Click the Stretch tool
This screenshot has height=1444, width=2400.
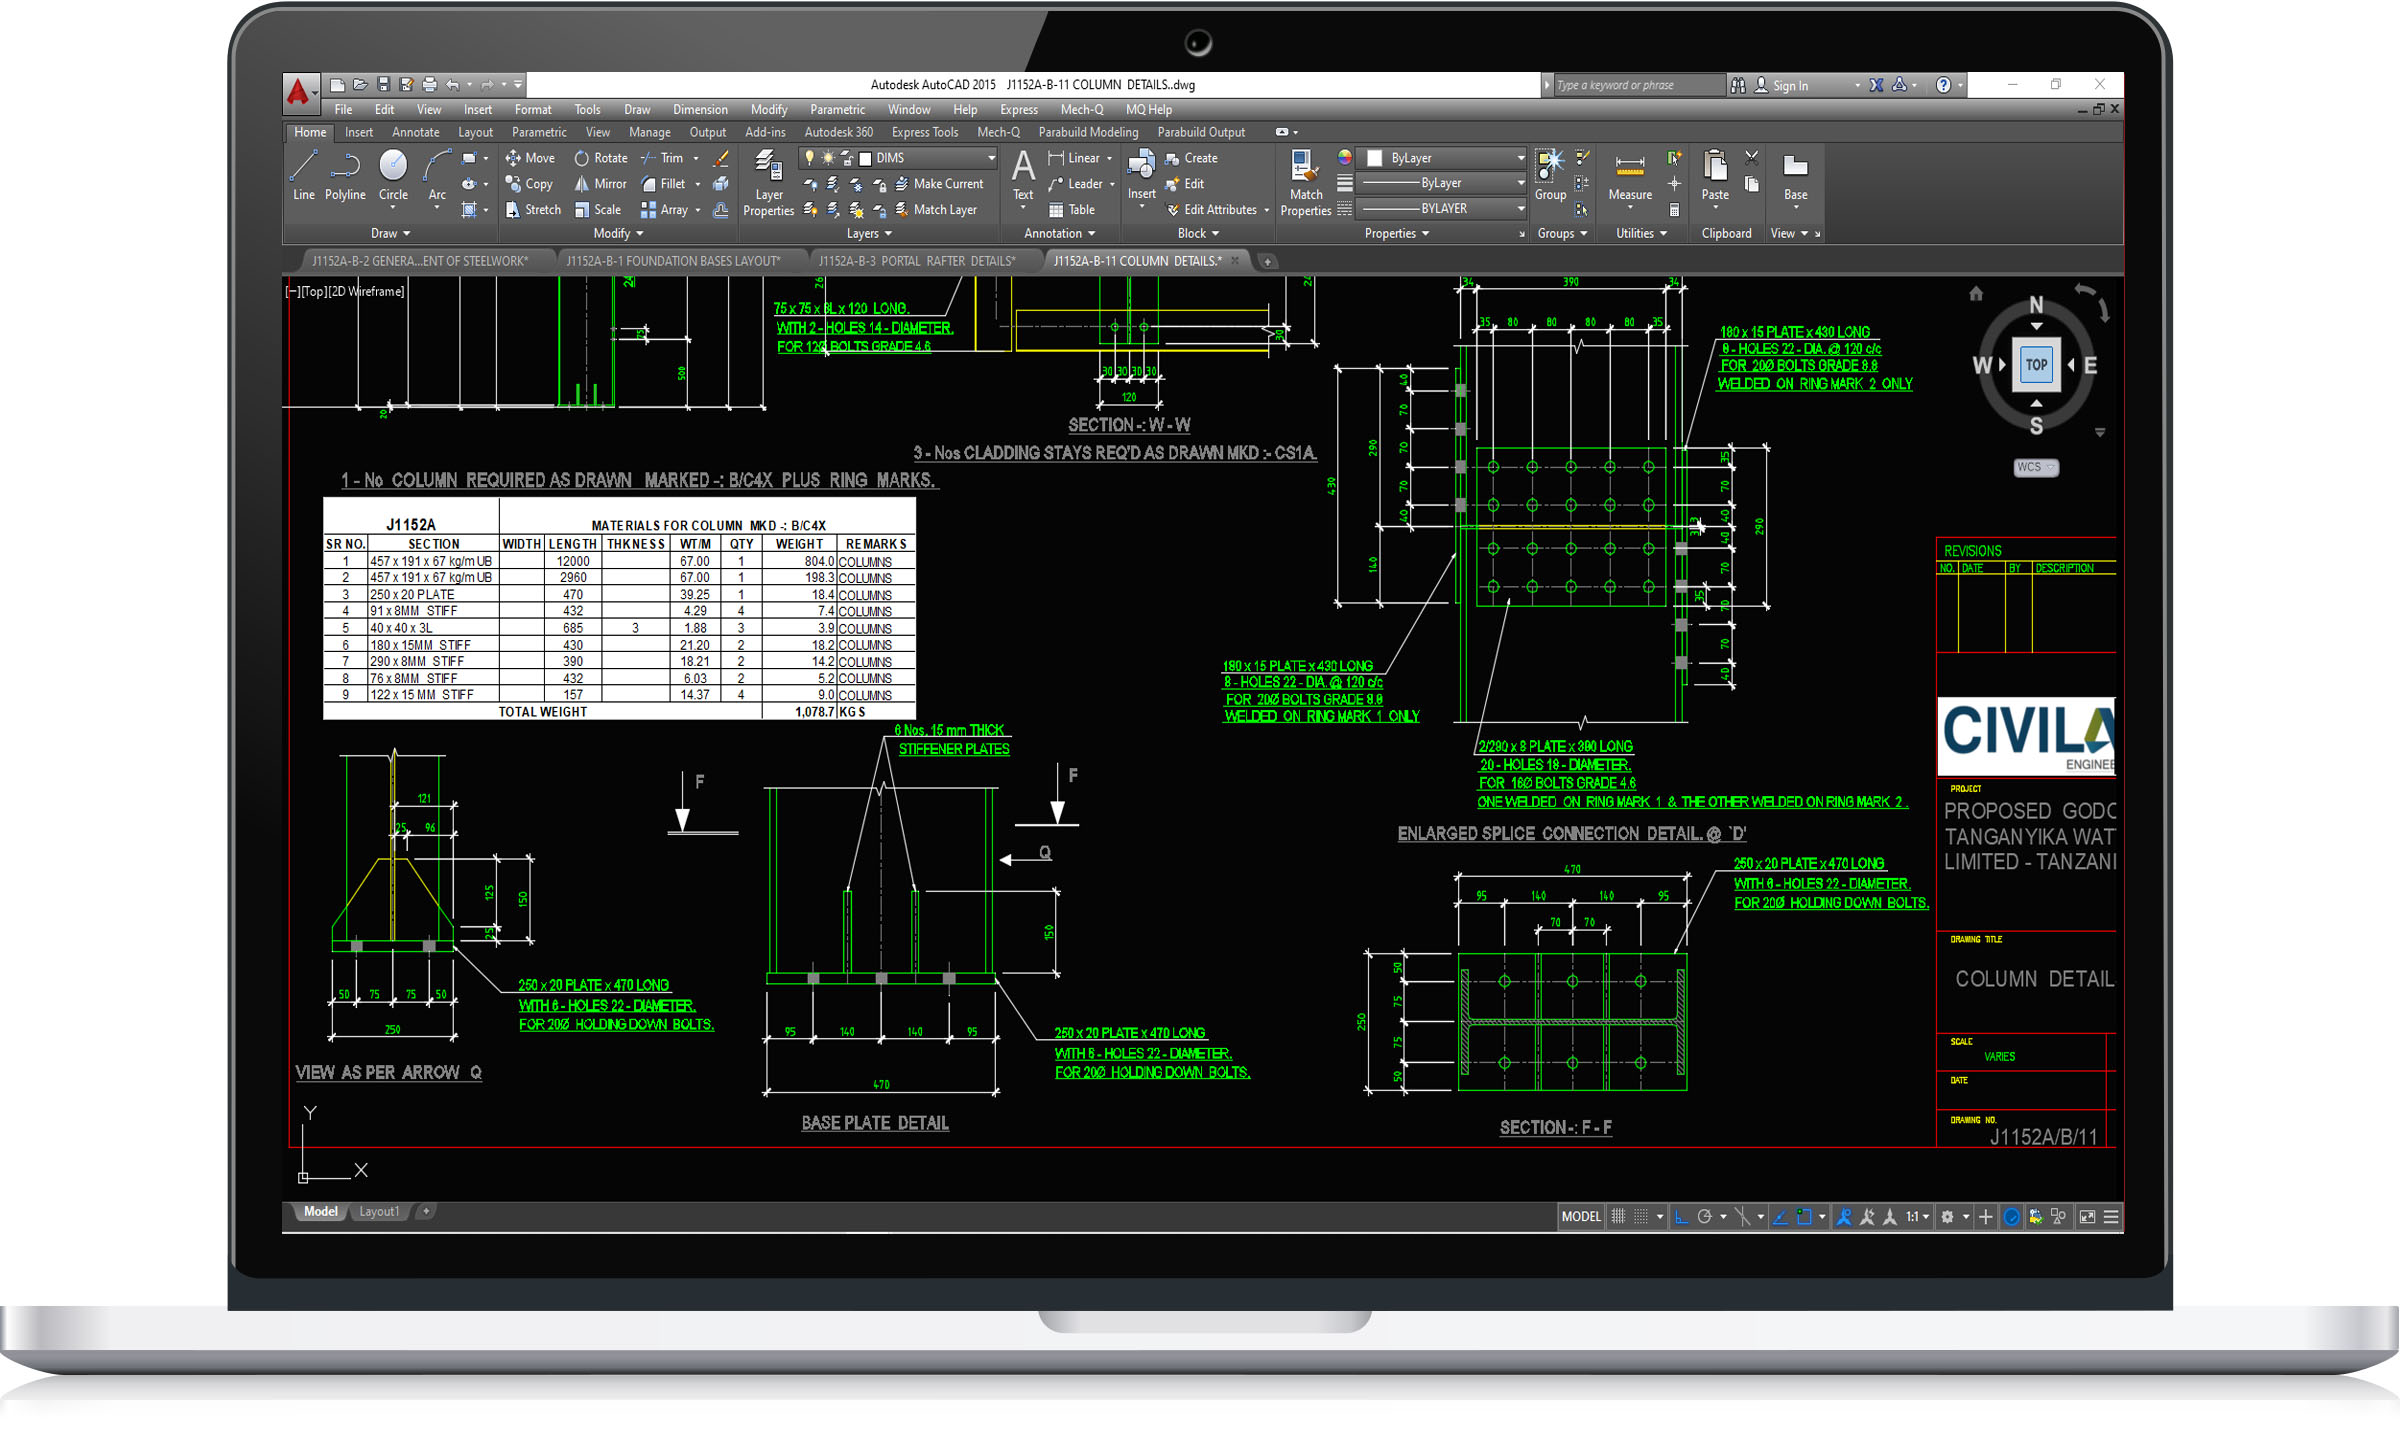(x=533, y=210)
